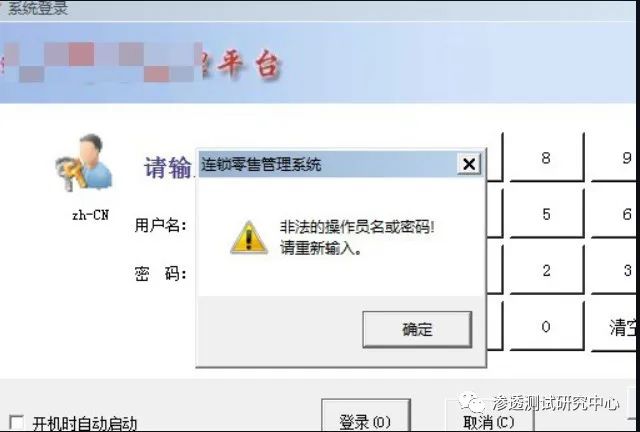640x432 pixels.
Task: Select keypad digit 6
Action: (x=616, y=214)
